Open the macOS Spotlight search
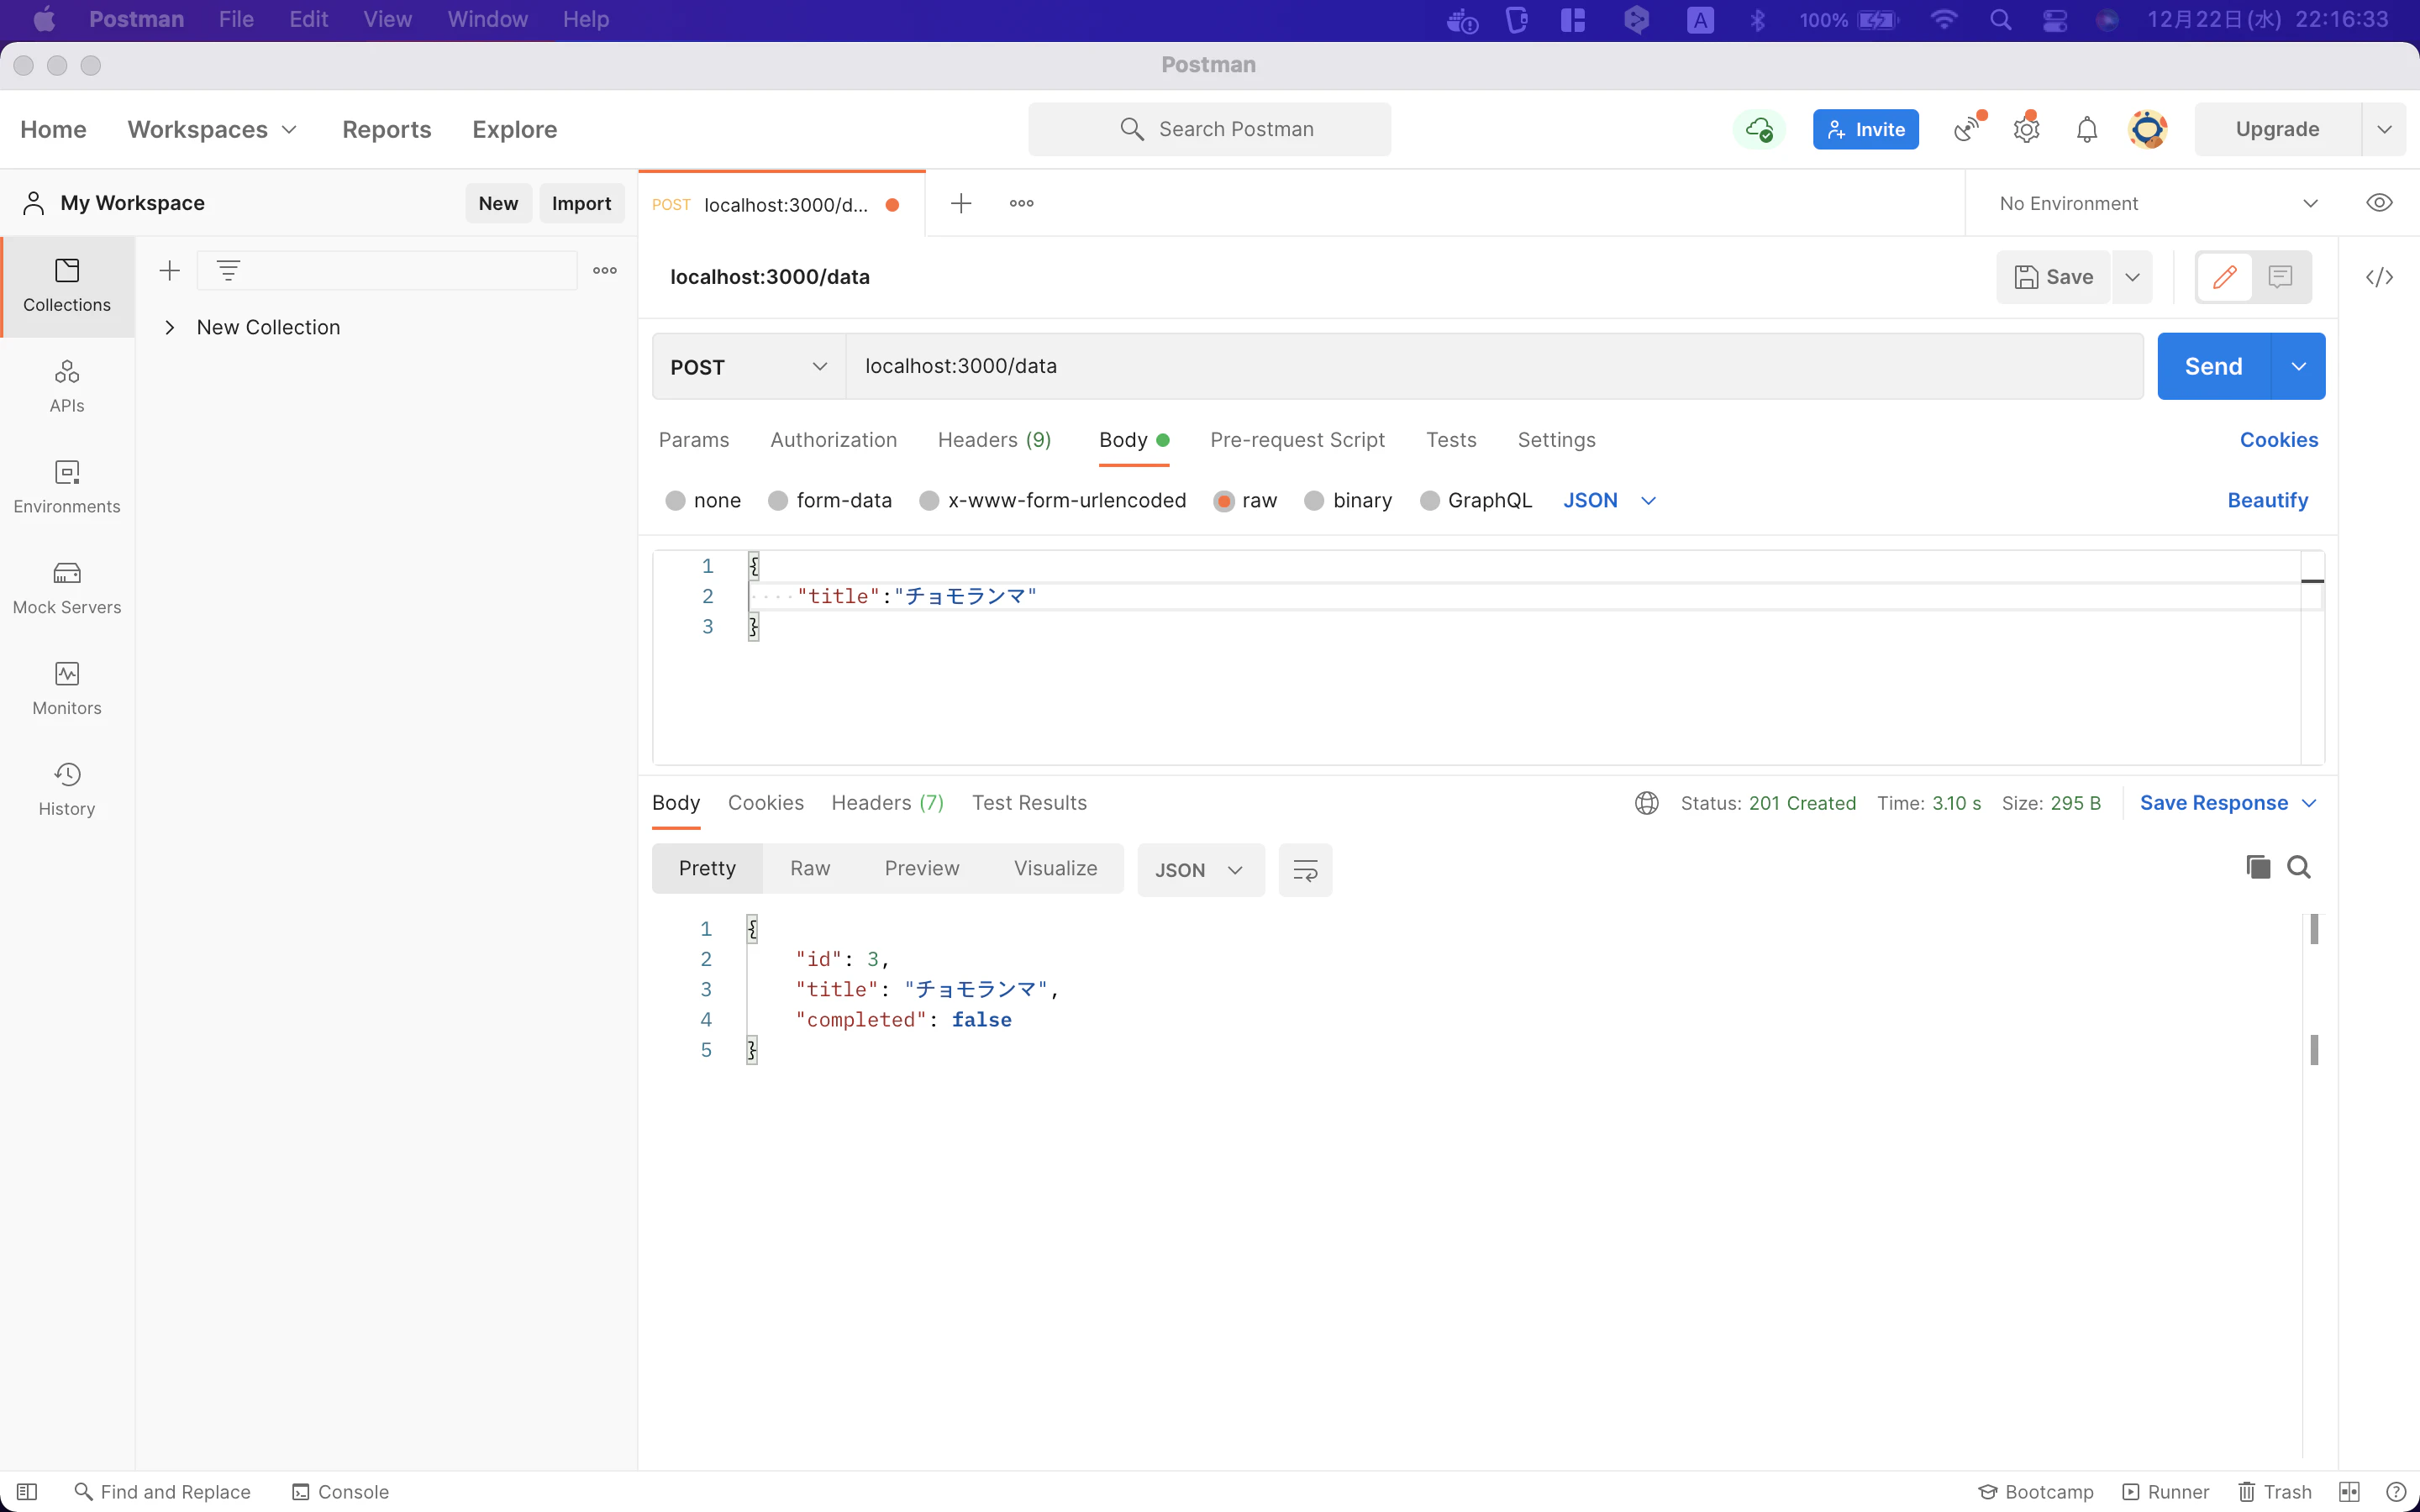 2000,19
